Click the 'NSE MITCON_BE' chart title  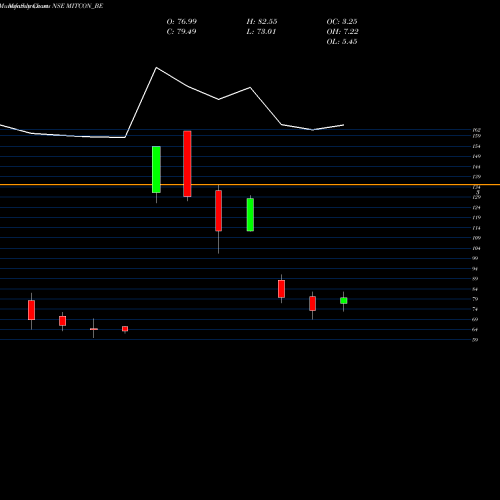pos(78,6)
